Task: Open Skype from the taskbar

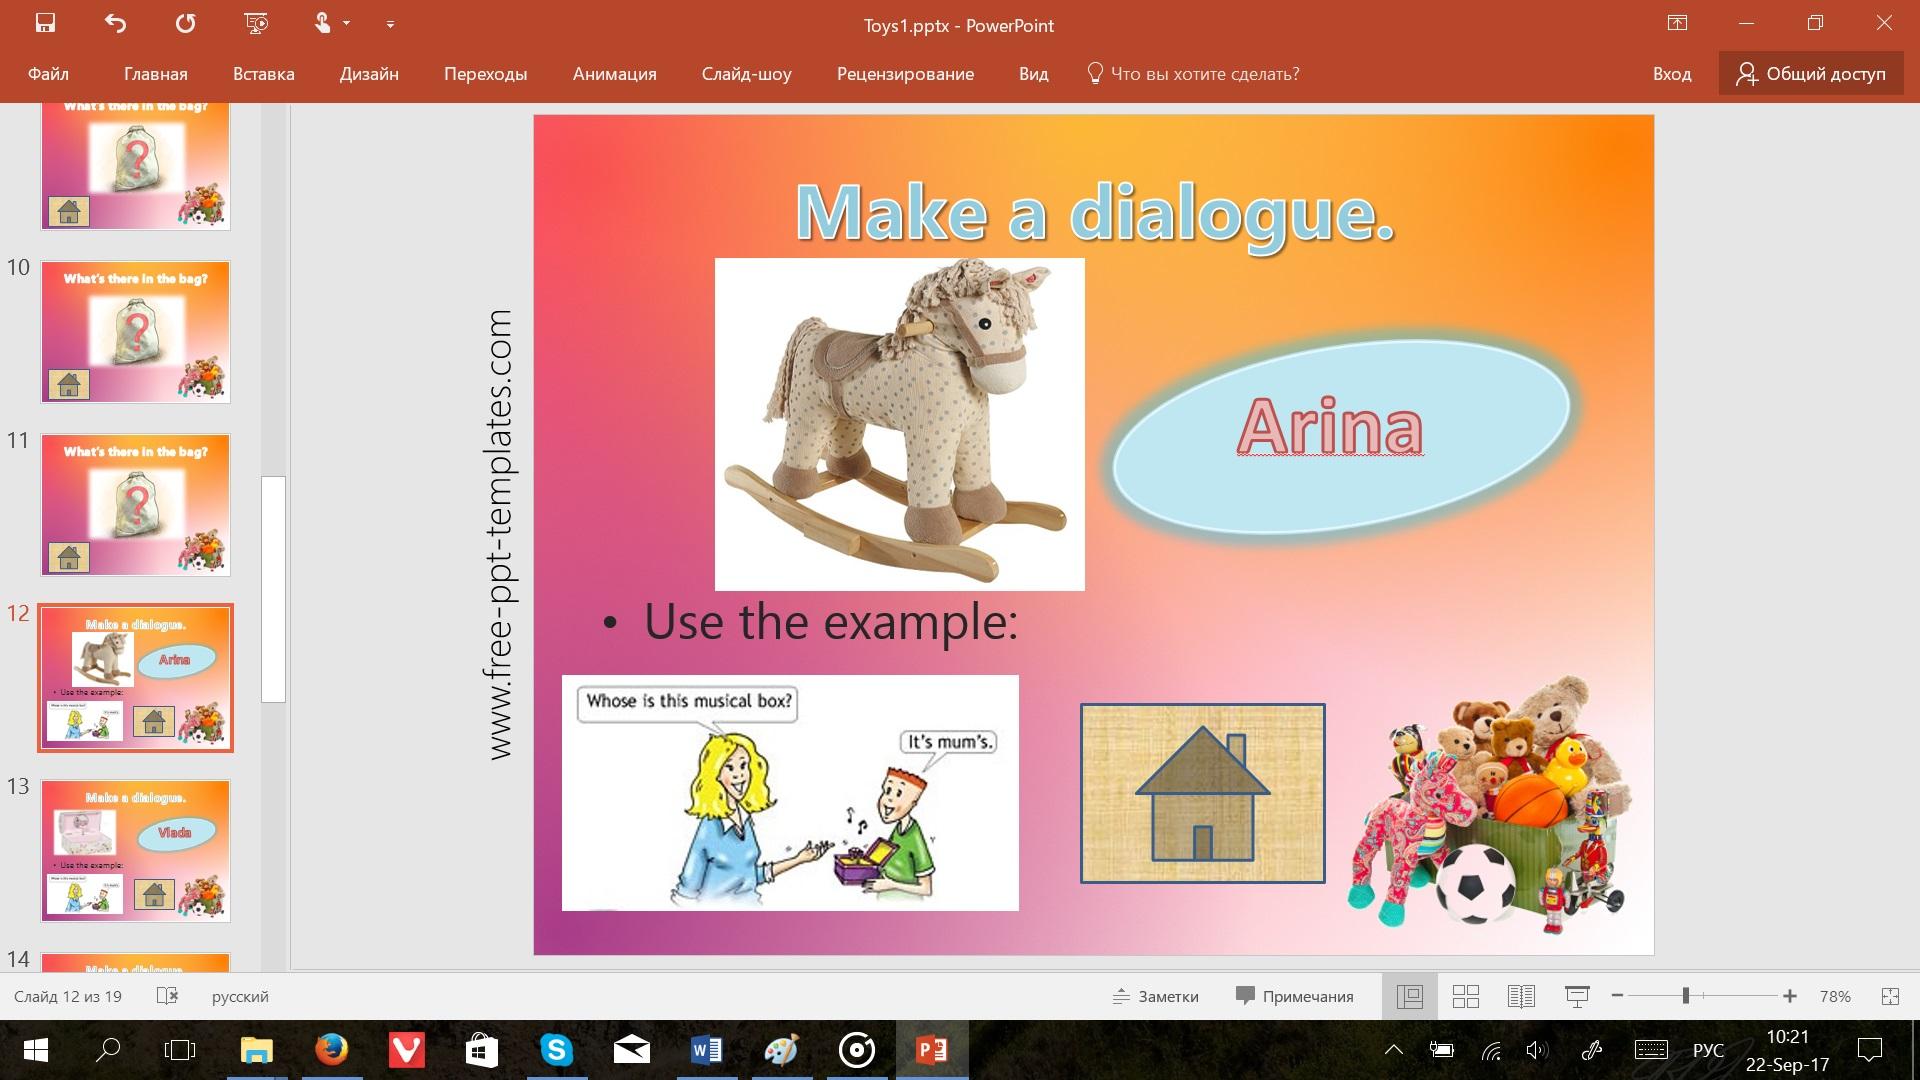Action: coord(556,1050)
